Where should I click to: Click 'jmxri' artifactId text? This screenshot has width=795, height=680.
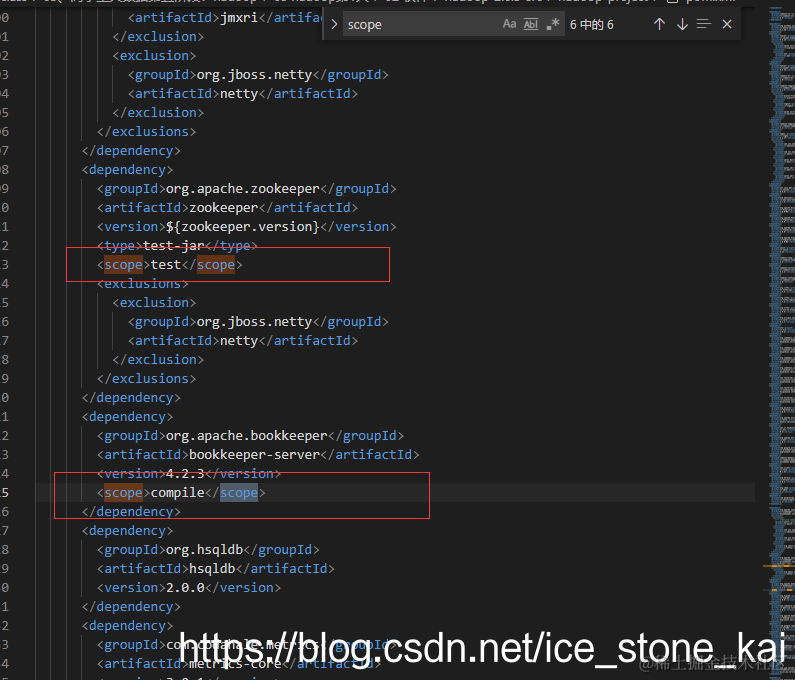tap(239, 18)
